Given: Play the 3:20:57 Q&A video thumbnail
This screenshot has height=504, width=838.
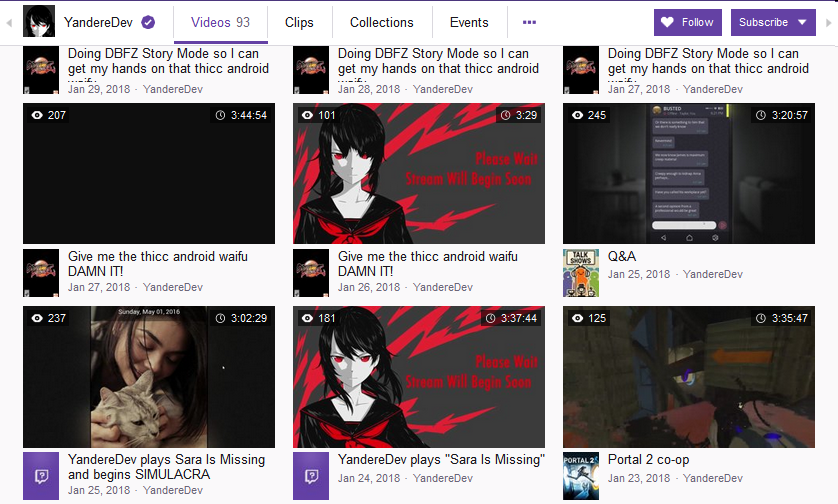Looking at the screenshot, I should click(x=689, y=174).
